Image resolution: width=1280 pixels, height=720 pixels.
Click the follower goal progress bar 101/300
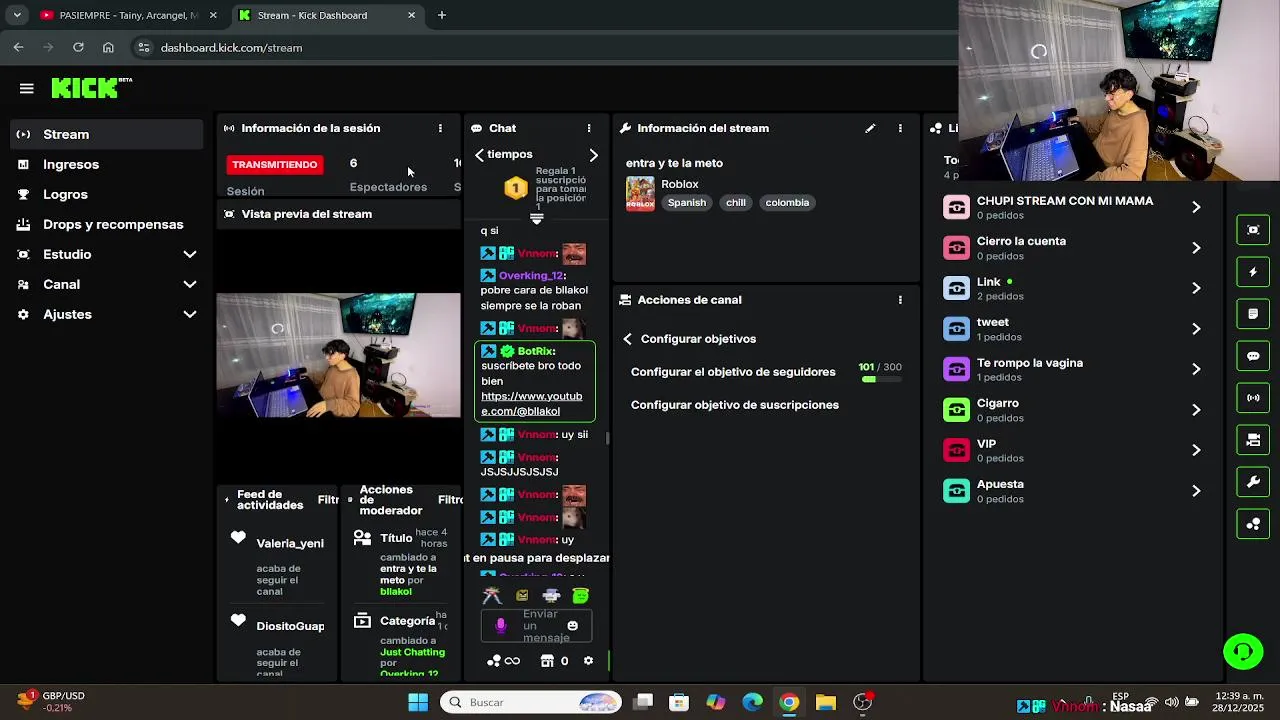[x=880, y=379]
